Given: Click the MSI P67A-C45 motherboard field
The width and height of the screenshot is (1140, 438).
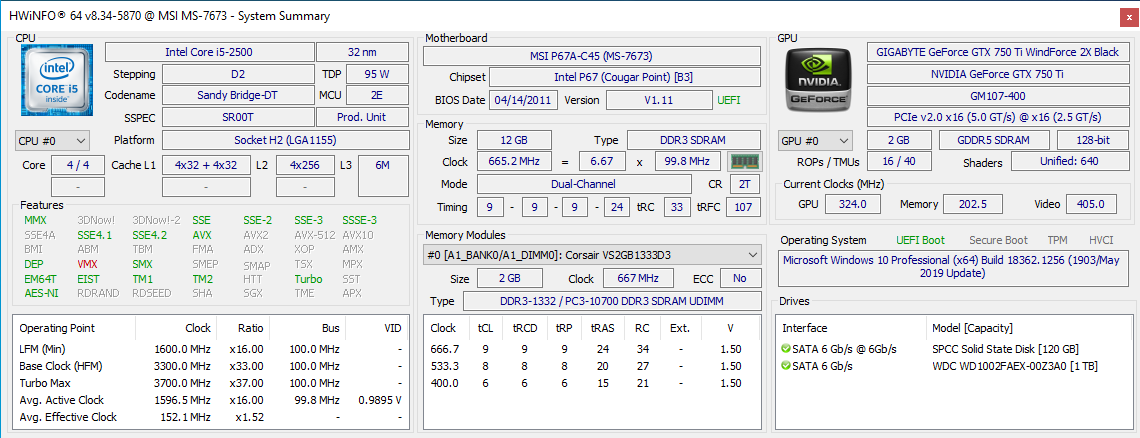Looking at the screenshot, I should [590, 56].
